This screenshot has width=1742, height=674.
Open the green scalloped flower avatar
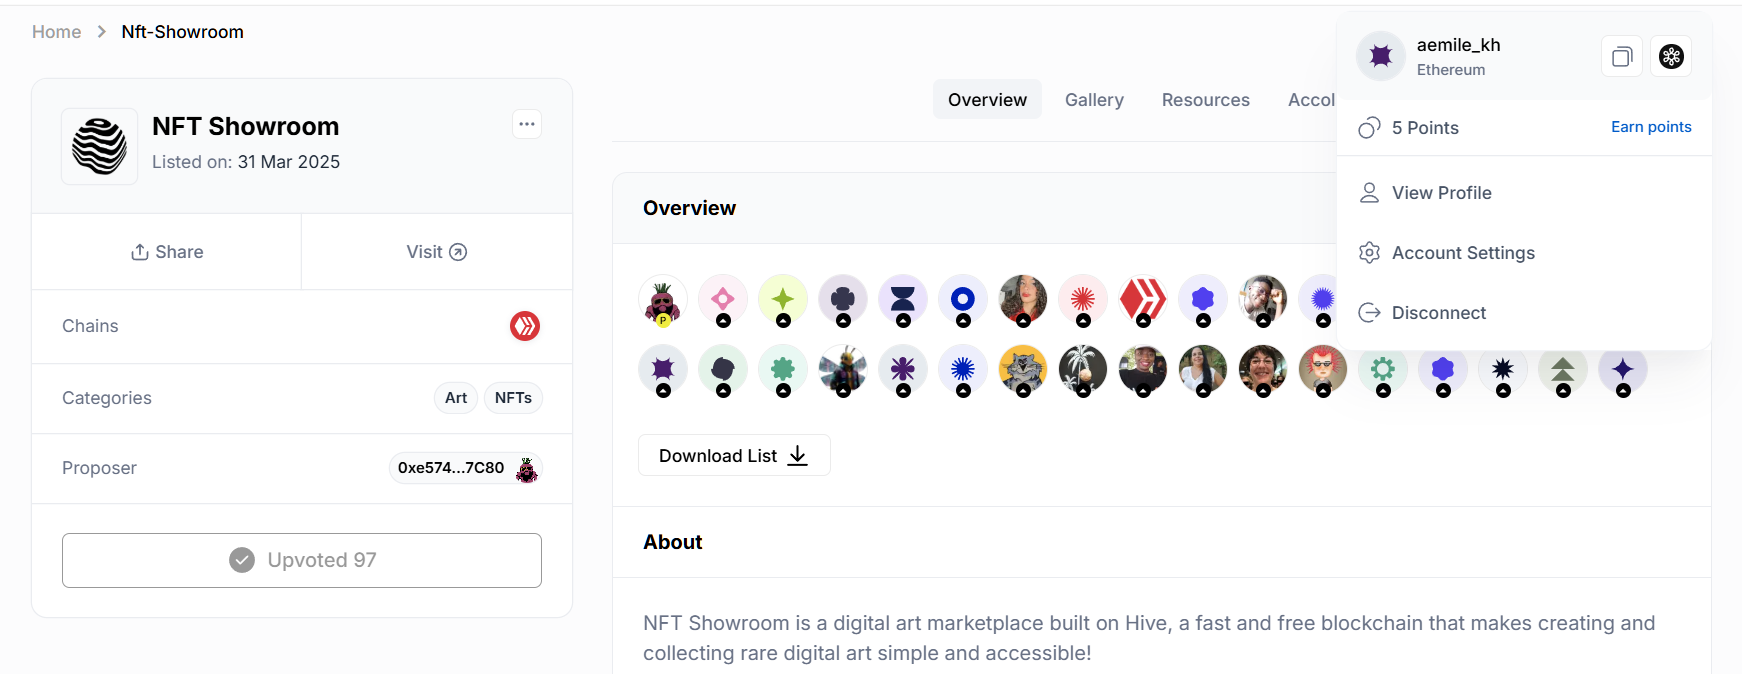783,369
